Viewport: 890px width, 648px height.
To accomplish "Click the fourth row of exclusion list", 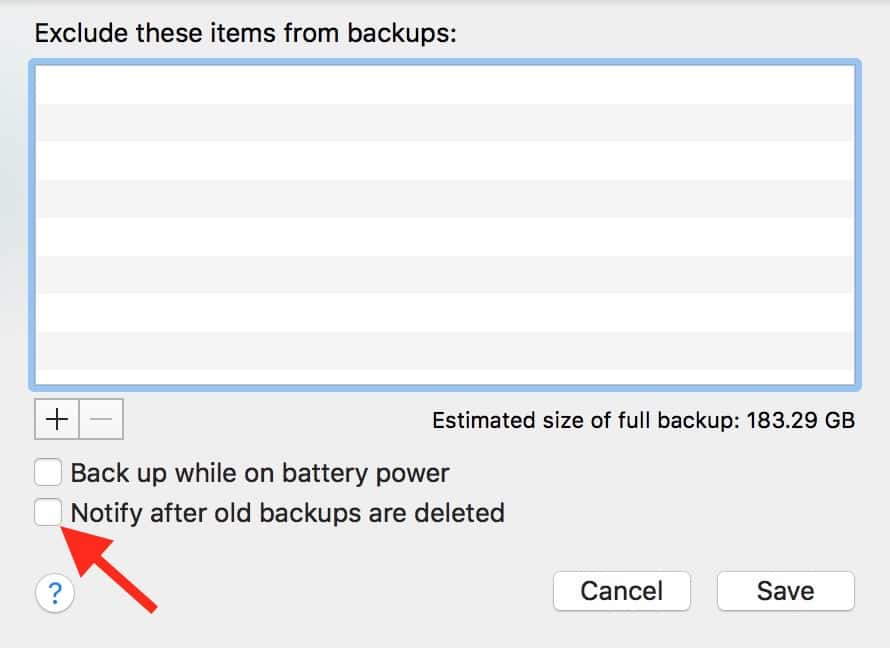I will [x=445, y=198].
